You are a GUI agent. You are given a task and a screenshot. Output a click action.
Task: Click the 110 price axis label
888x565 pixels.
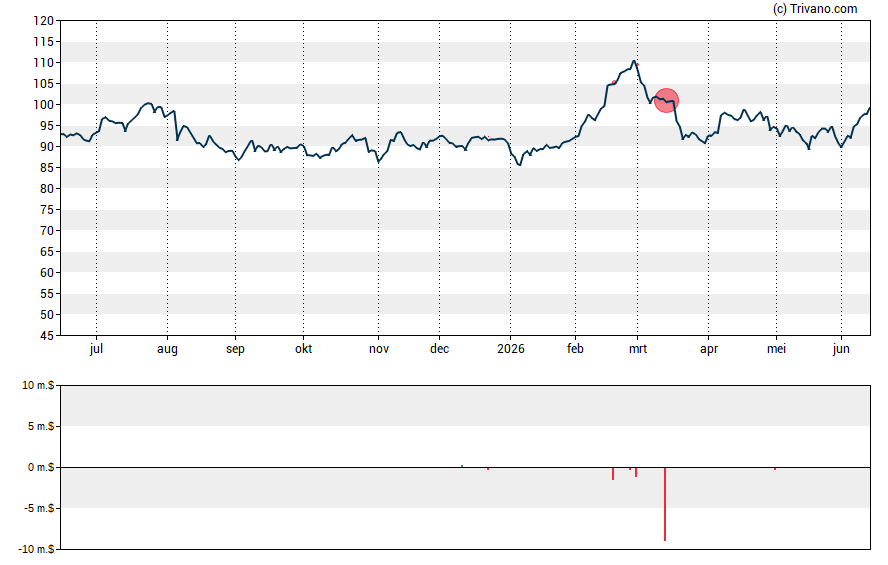tap(44, 63)
